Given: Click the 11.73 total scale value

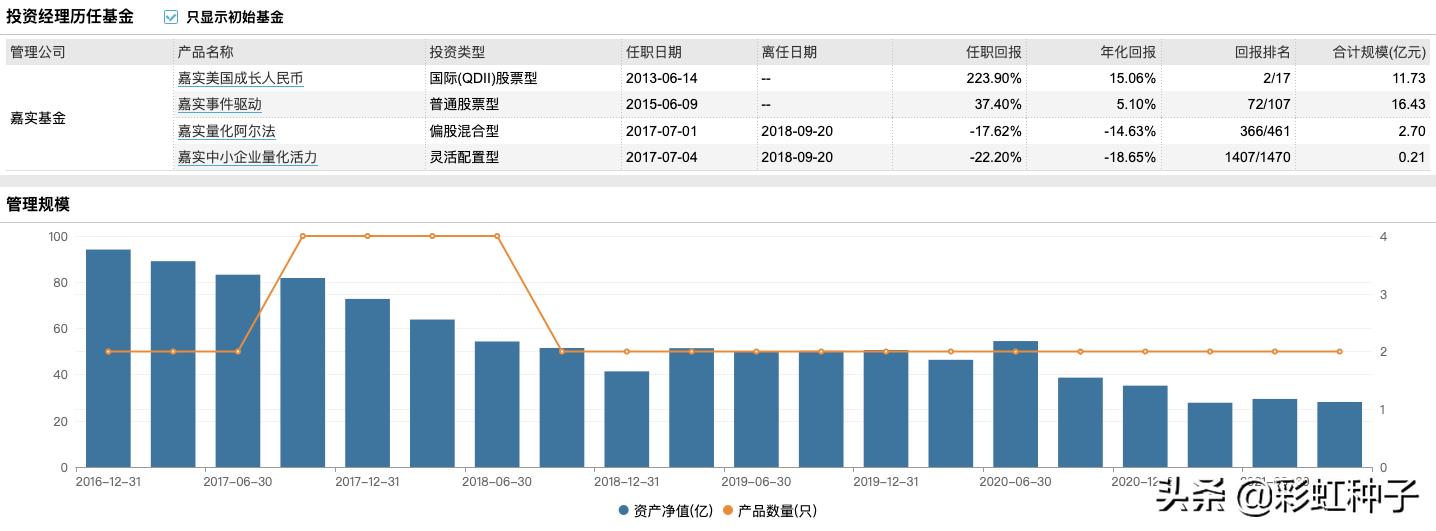Looking at the screenshot, I should [1408, 78].
